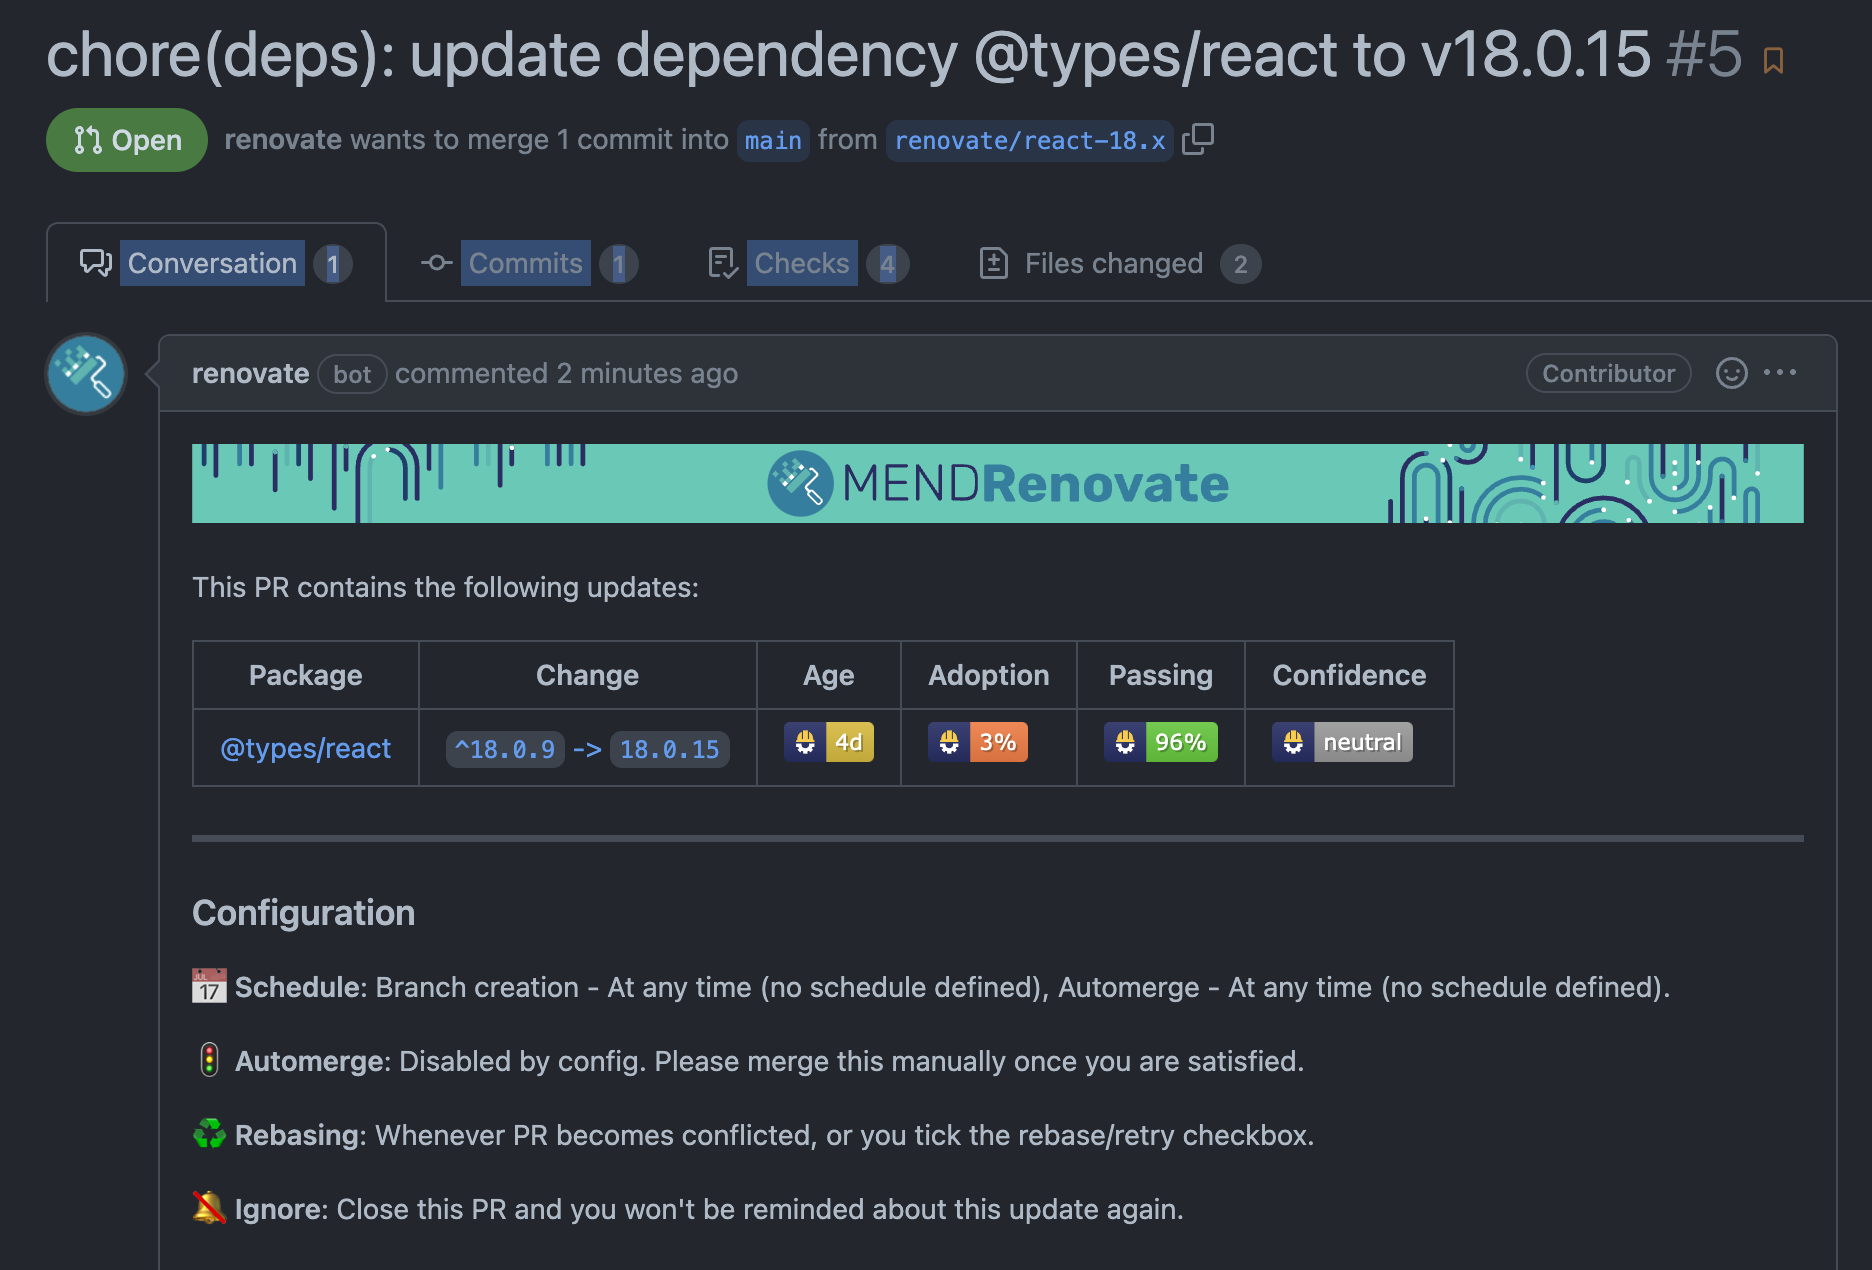The width and height of the screenshot is (1872, 1270).
Task: Open the renovate bot avatar
Action: [x=86, y=374]
